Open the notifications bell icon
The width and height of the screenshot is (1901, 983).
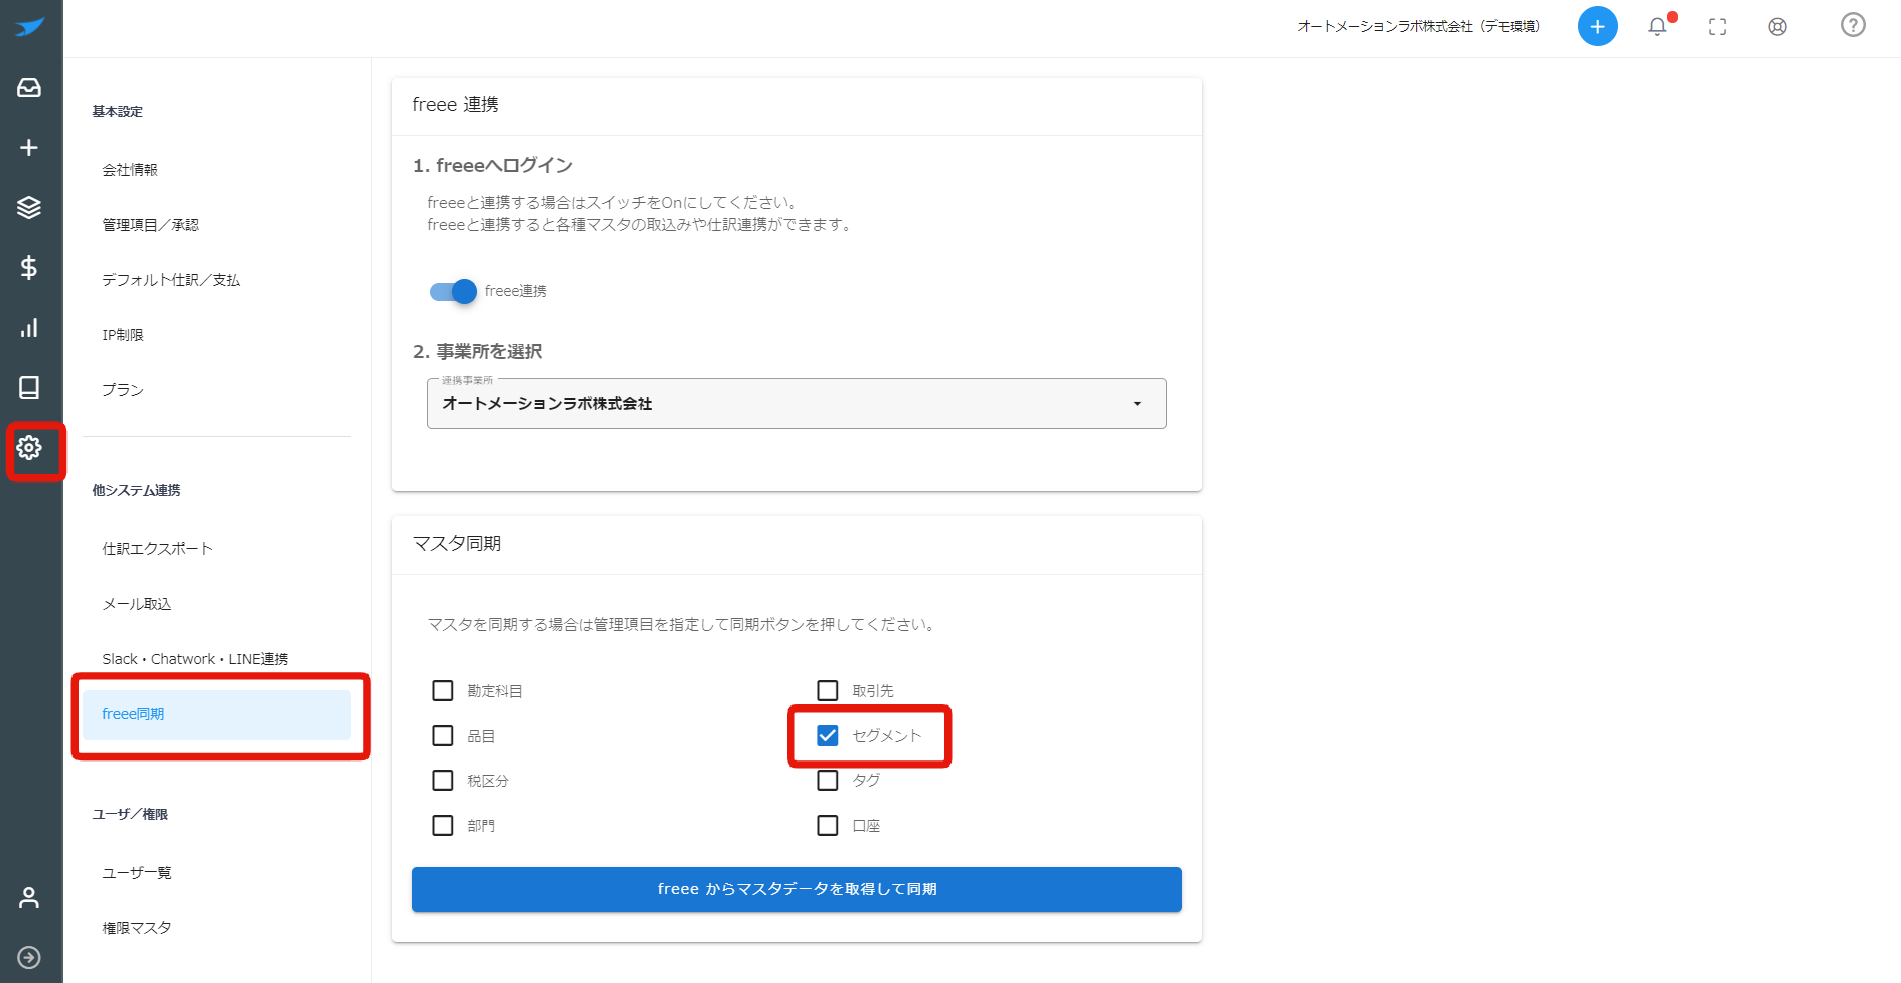(x=1657, y=27)
